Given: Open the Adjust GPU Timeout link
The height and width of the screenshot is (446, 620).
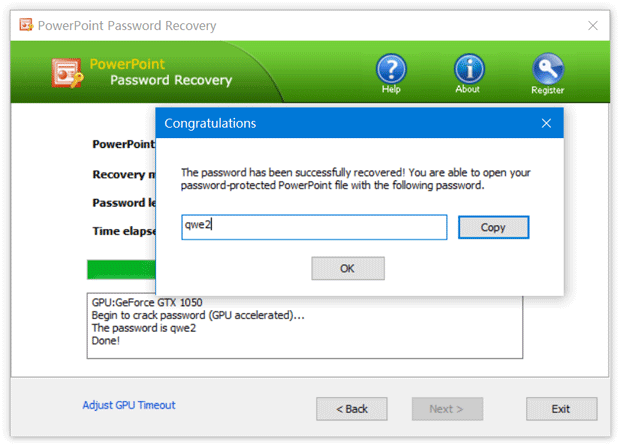Looking at the screenshot, I should [x=129, y=405].
